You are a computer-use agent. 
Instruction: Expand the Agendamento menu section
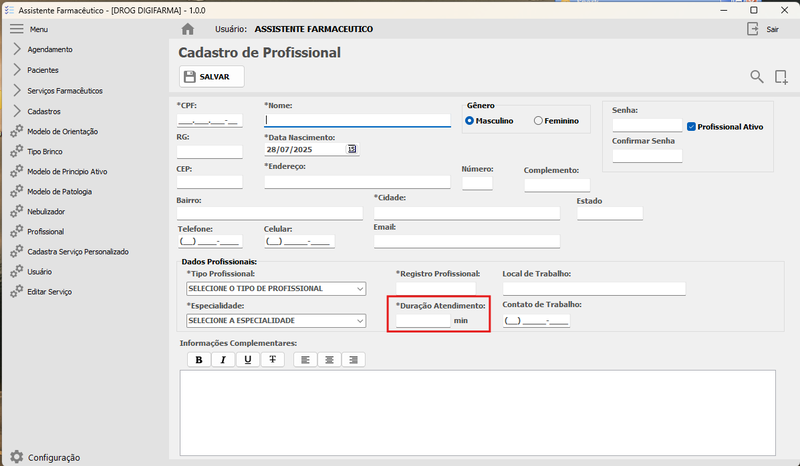17,49
